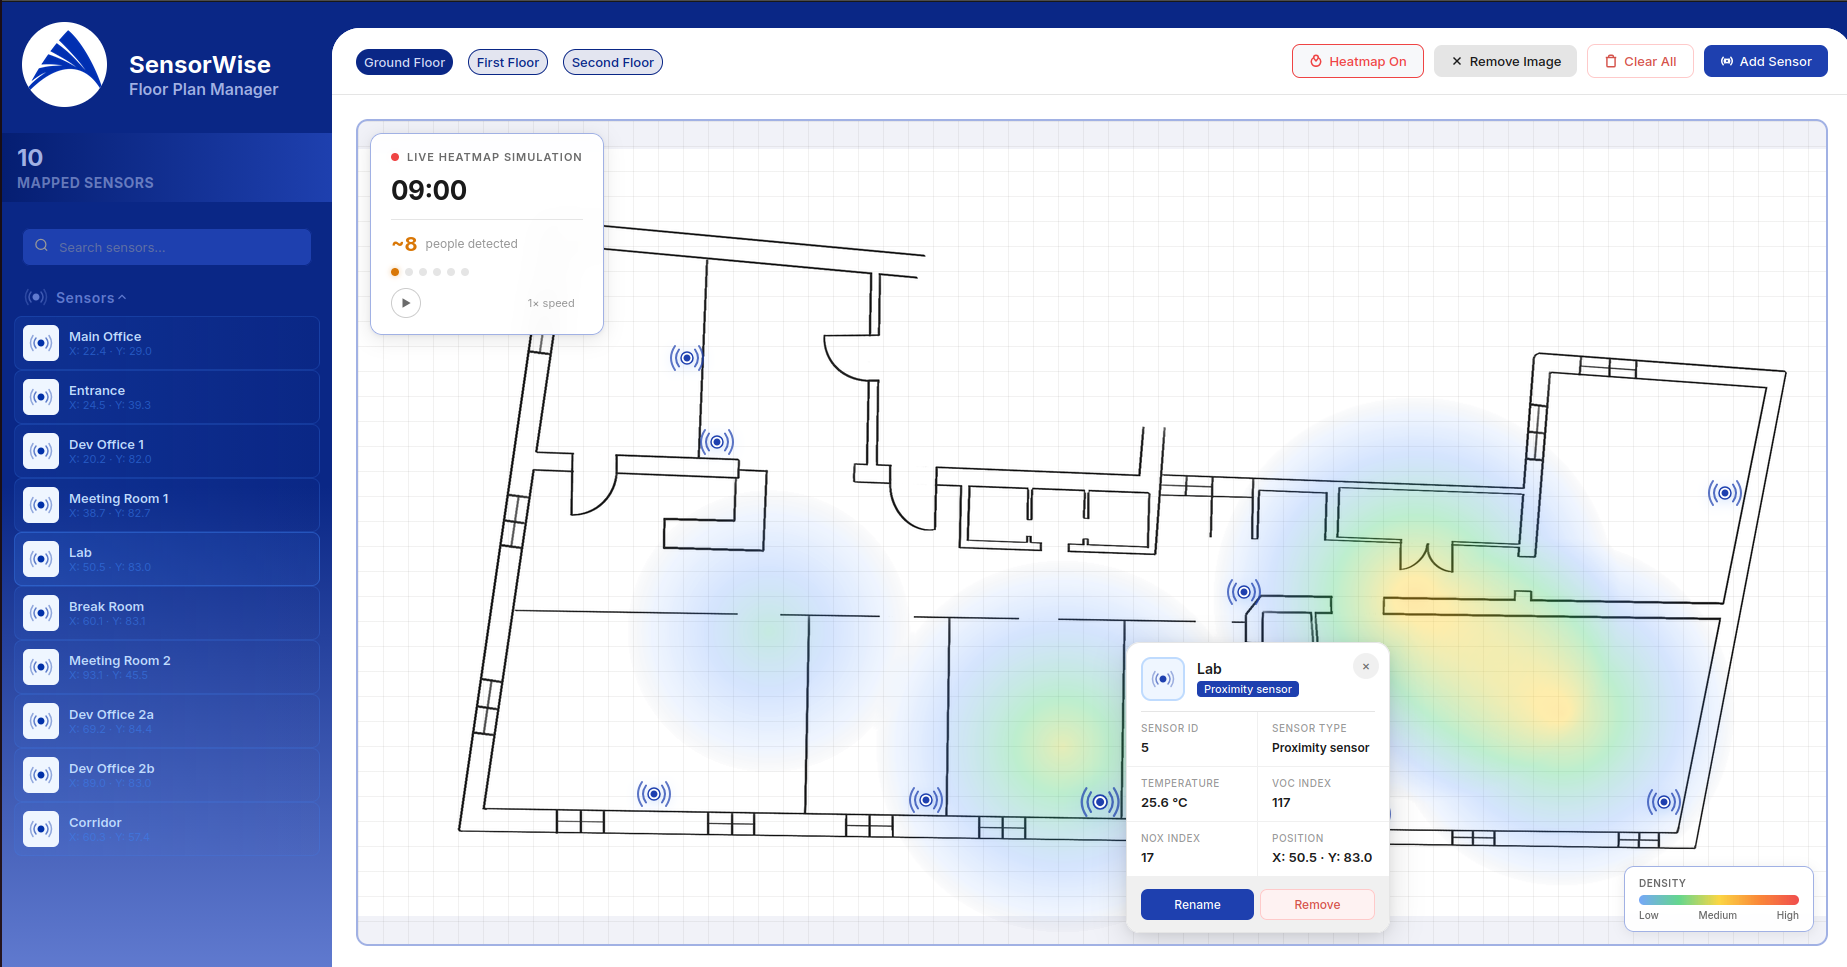Play the heatmap simulation
The height and width of the screenshot is (967, 1847).
405,303
